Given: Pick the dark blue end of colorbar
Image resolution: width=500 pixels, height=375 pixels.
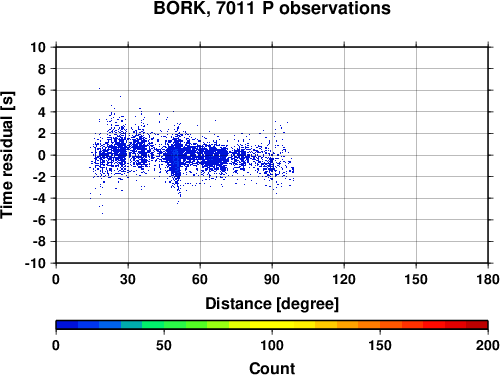Looking at the screenshot, I should (x=67, y=325).
